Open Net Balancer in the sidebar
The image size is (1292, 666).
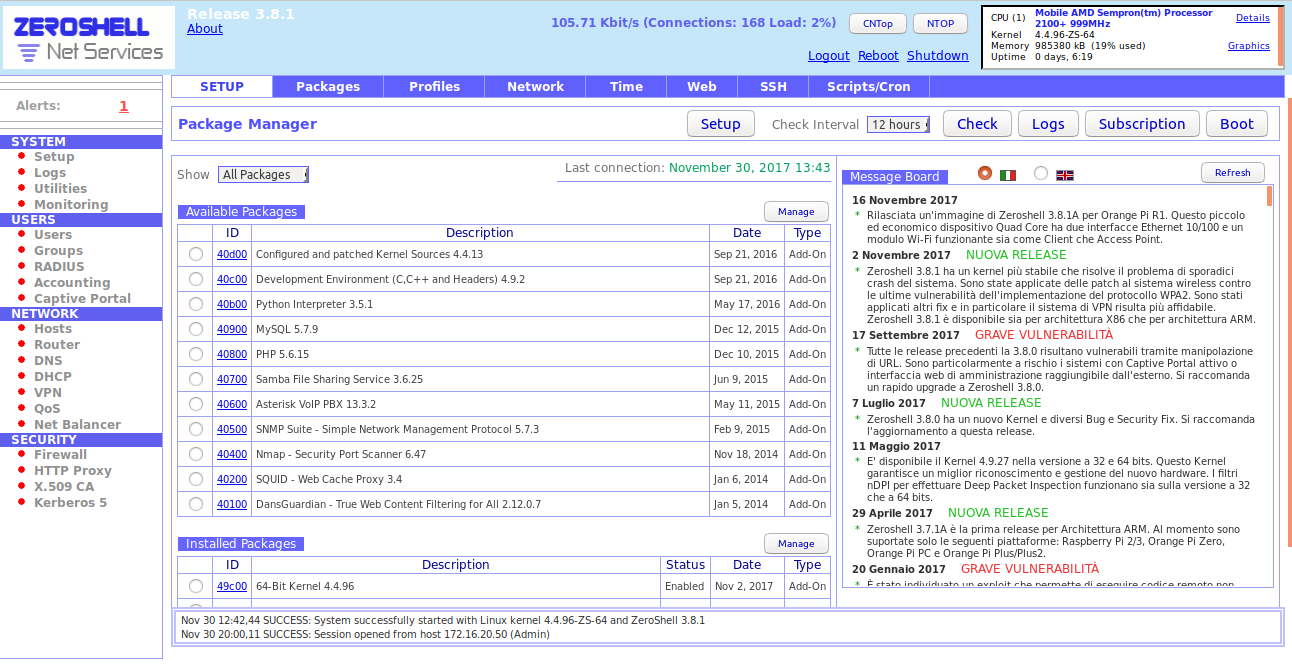click(x=77, y=425)
